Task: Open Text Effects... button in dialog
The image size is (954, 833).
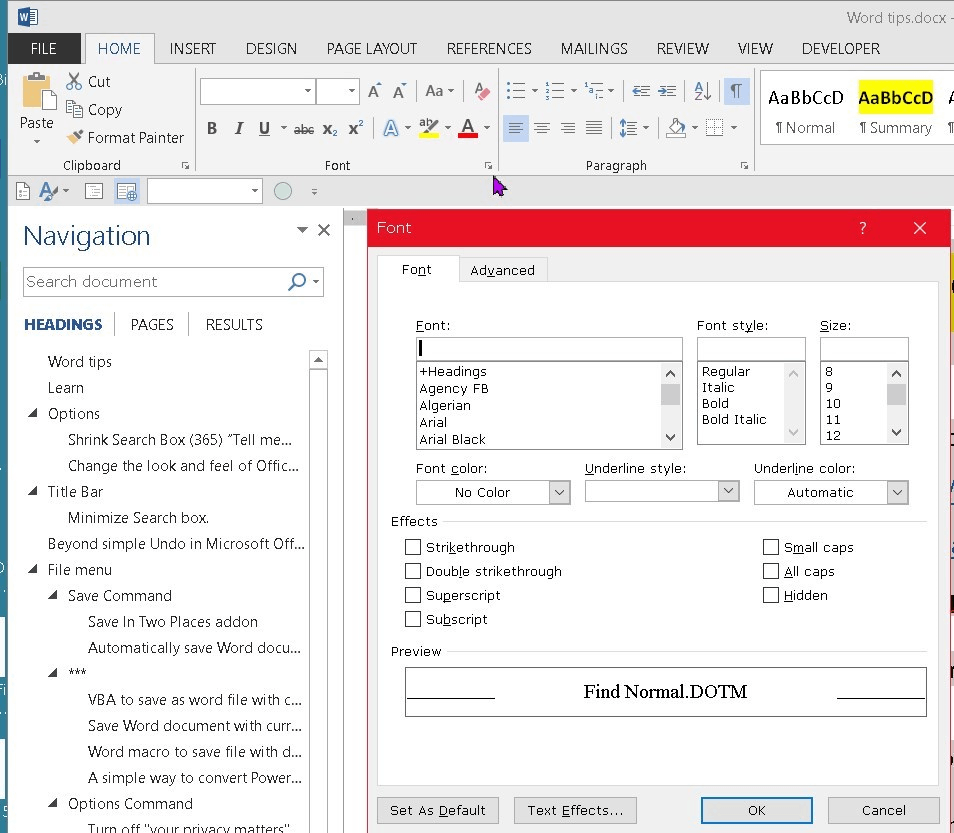Action: [575, 810]
